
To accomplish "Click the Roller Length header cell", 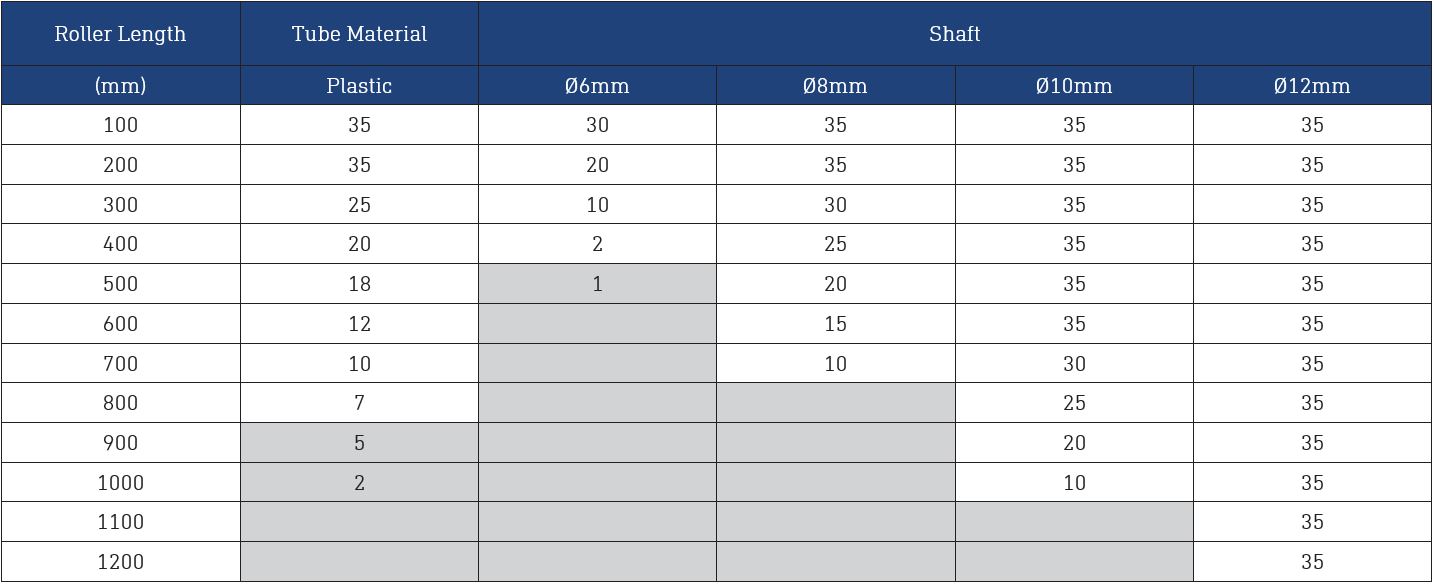I will pyautogui.click(x=120, y=34).
